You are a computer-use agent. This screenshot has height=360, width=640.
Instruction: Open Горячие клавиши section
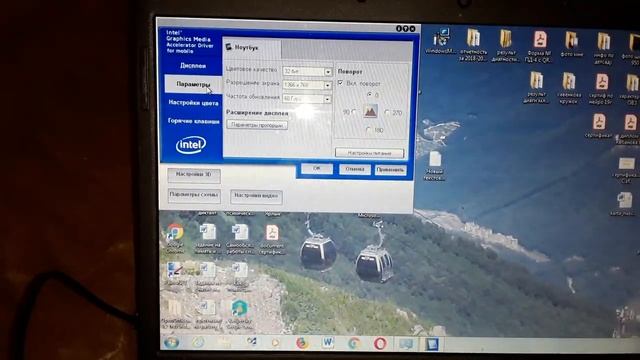[193, 121]
